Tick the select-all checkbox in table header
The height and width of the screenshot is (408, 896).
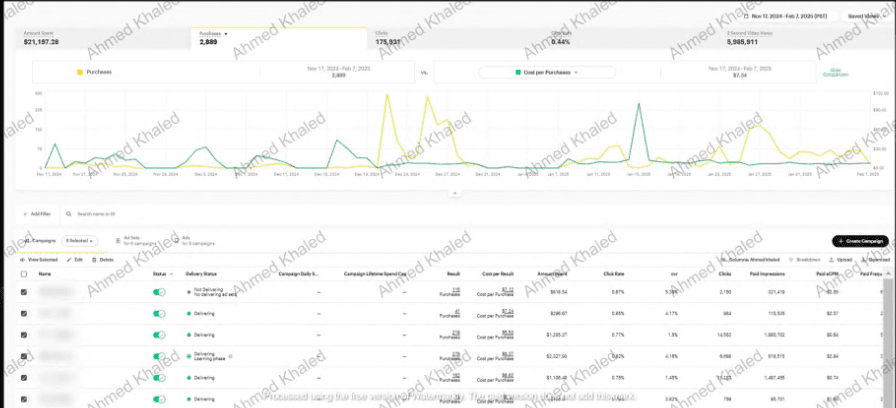pos(23,274)
